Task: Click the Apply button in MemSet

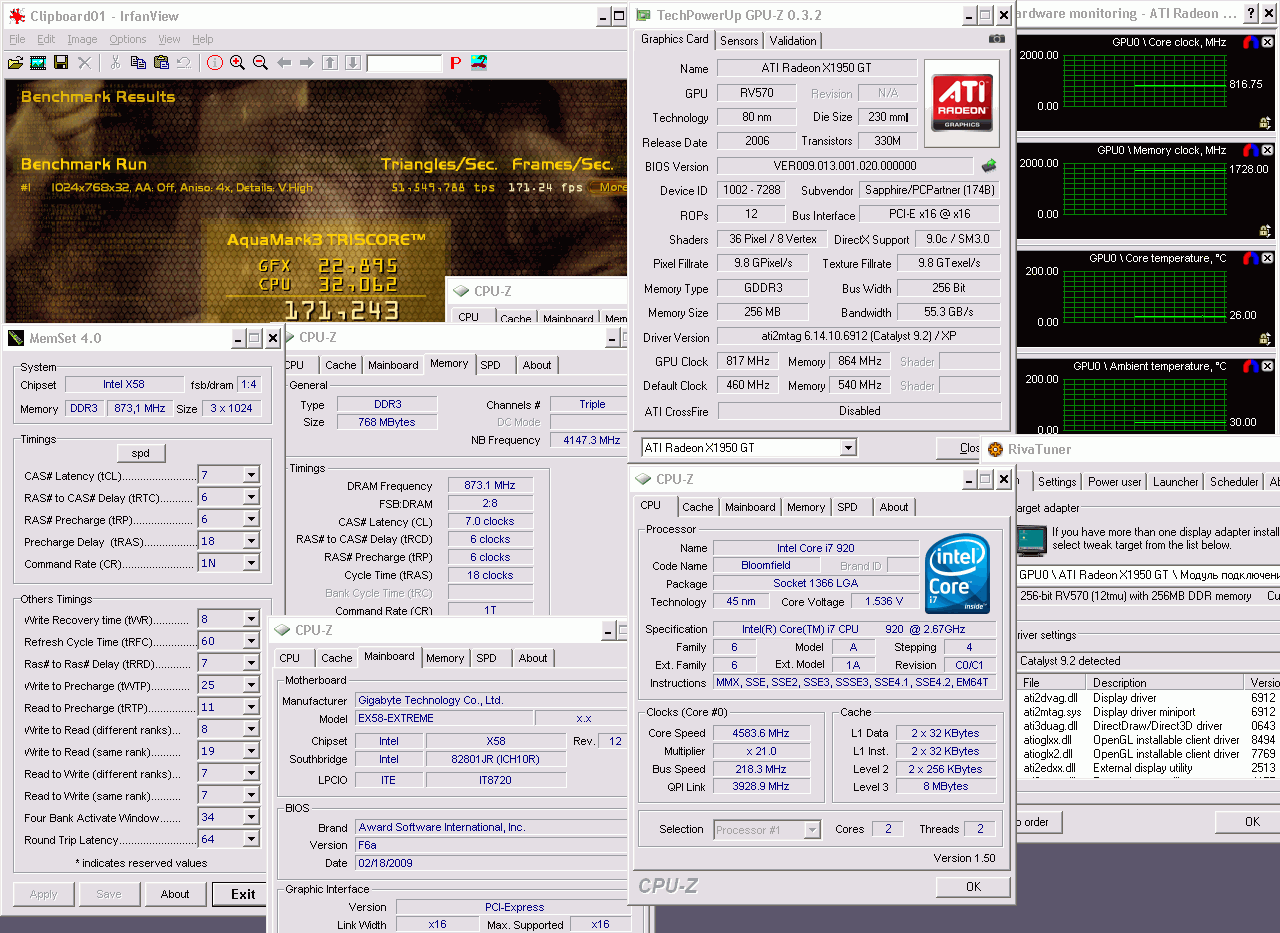Action: click(43, 894)
